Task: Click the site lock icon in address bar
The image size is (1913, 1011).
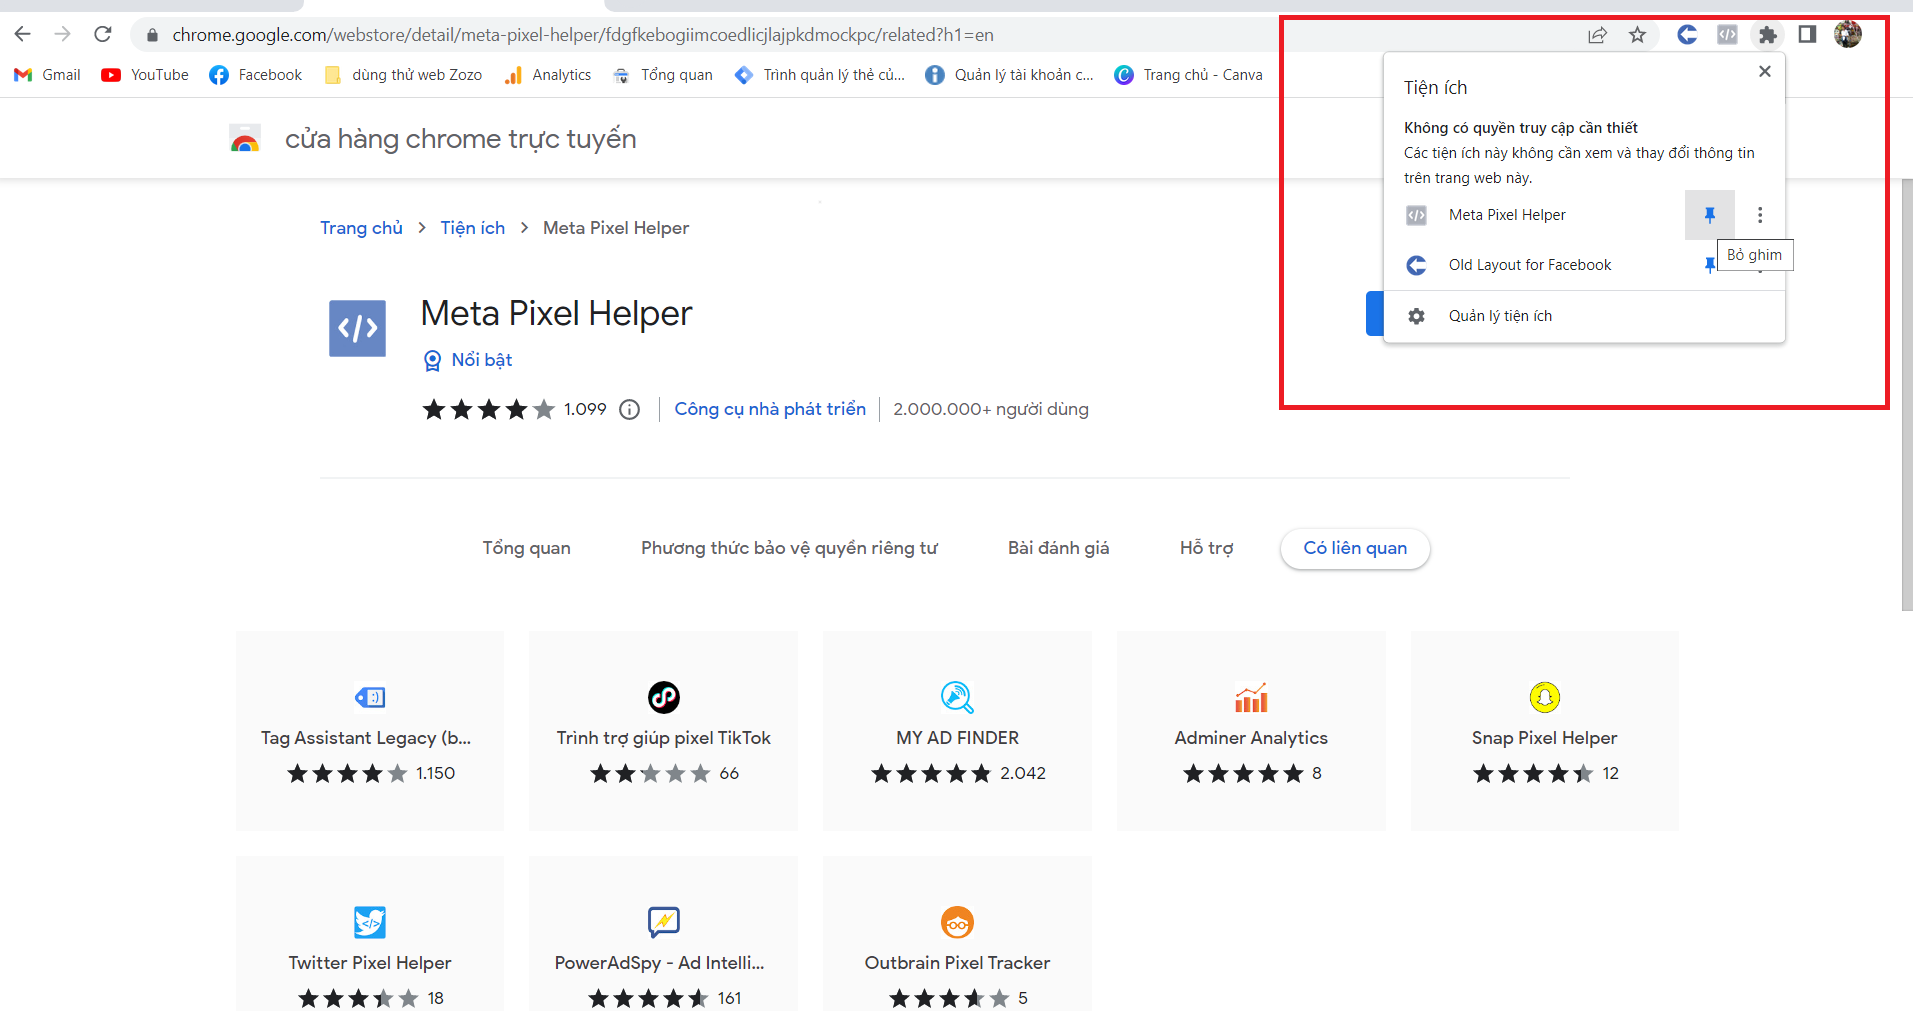Action: (152, 35)
